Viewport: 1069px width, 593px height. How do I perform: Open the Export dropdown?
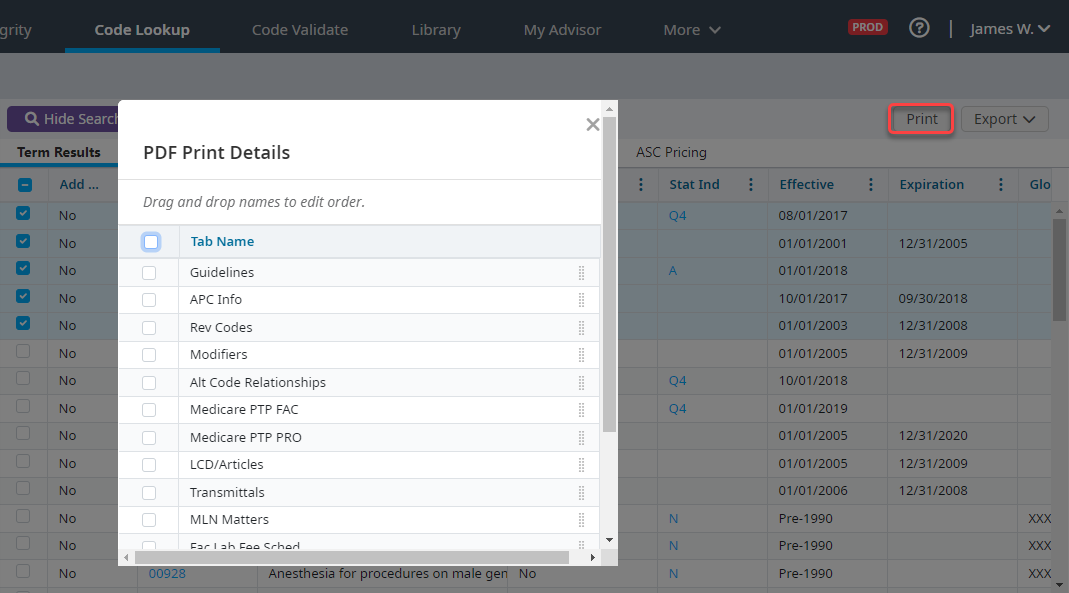(x=1004, y=119)
